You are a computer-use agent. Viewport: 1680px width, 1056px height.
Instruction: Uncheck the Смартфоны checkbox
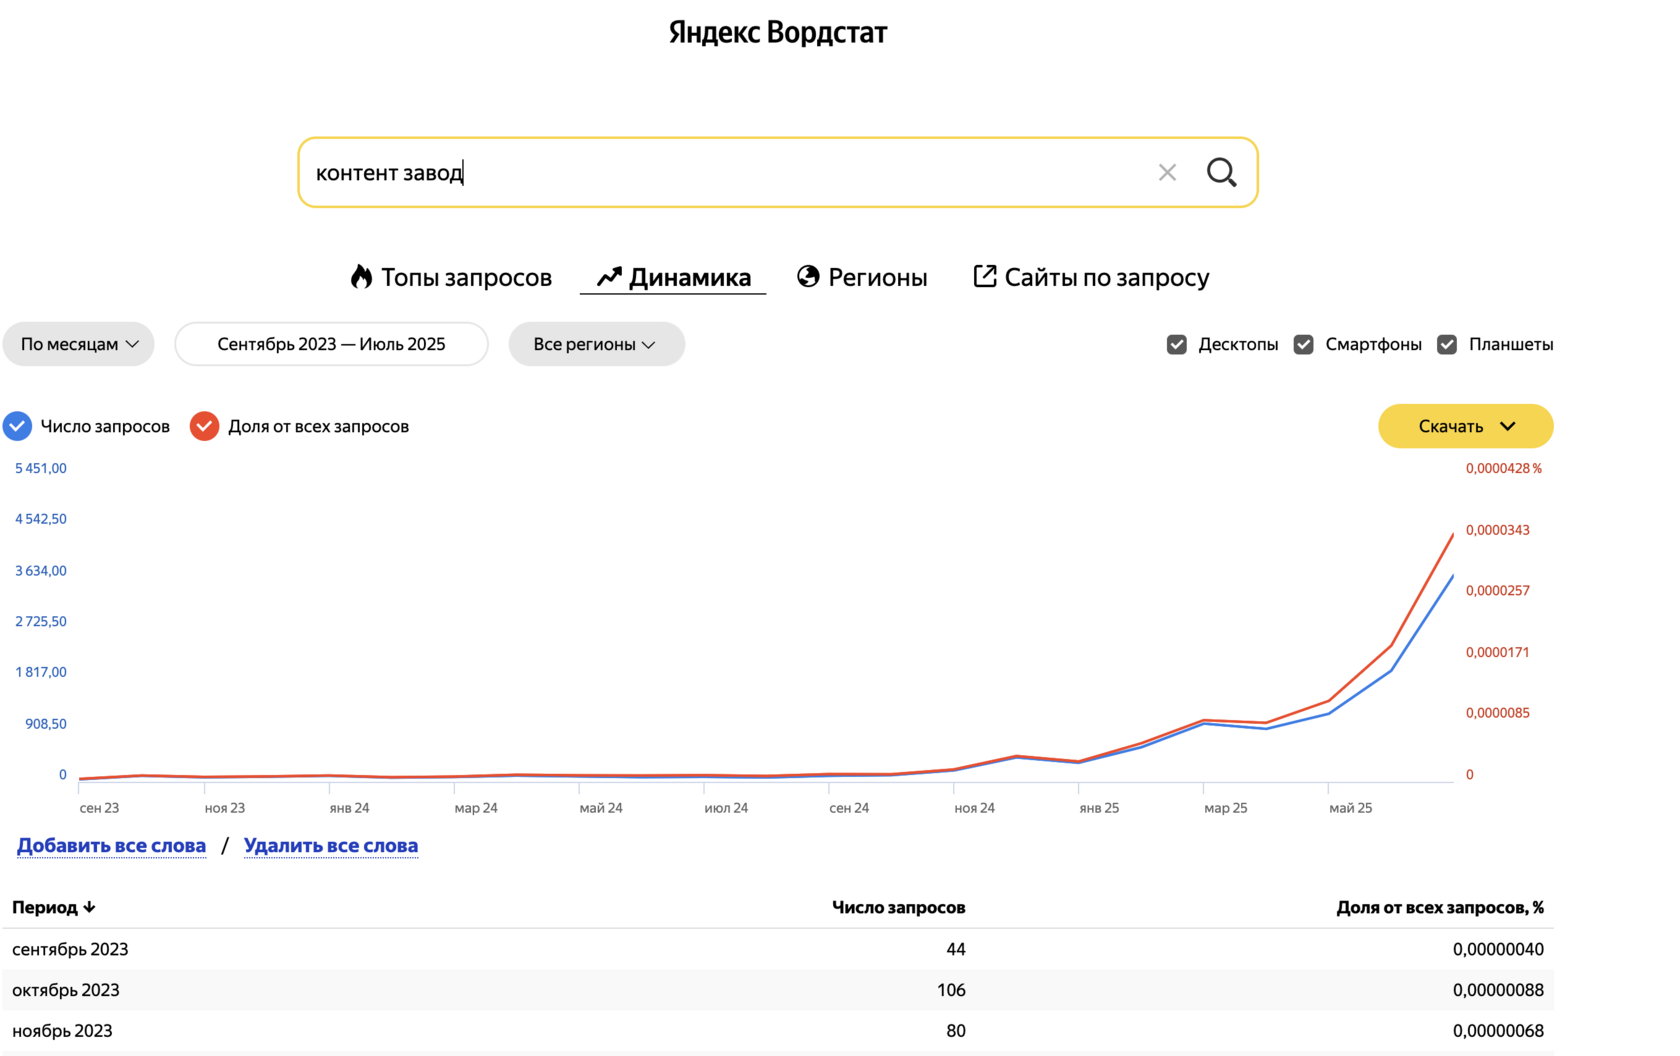click(1304, 344)
